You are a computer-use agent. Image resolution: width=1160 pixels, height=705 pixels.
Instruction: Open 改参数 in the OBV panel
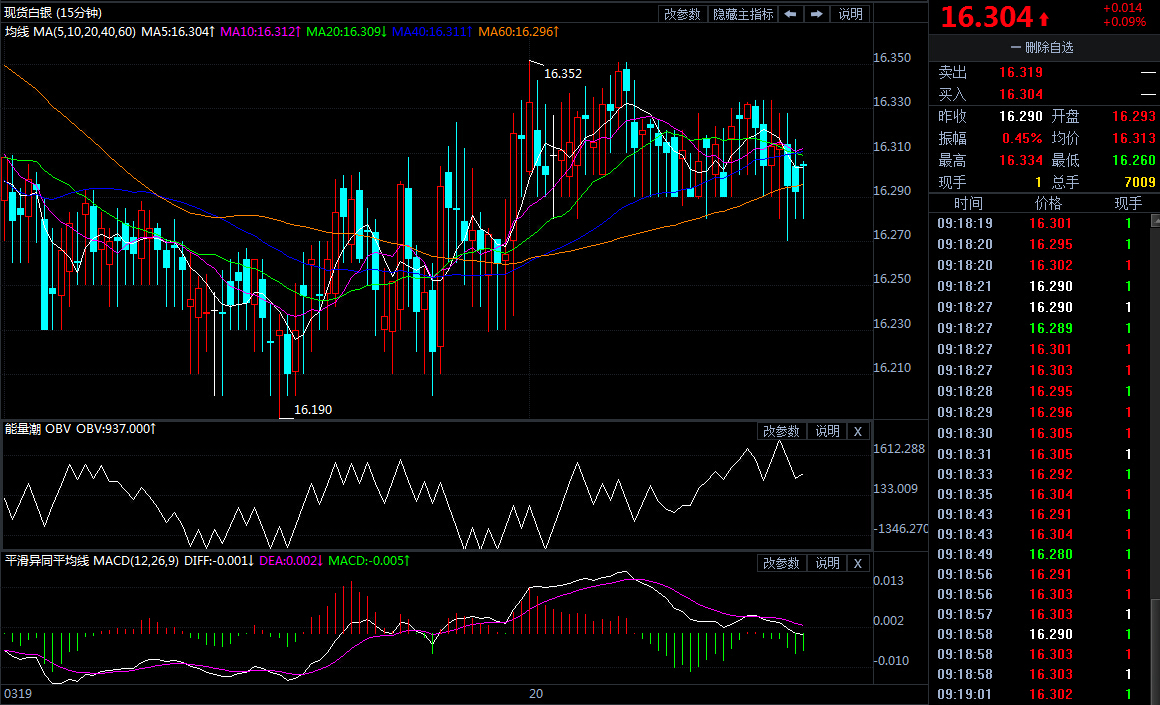coord(781,431)
